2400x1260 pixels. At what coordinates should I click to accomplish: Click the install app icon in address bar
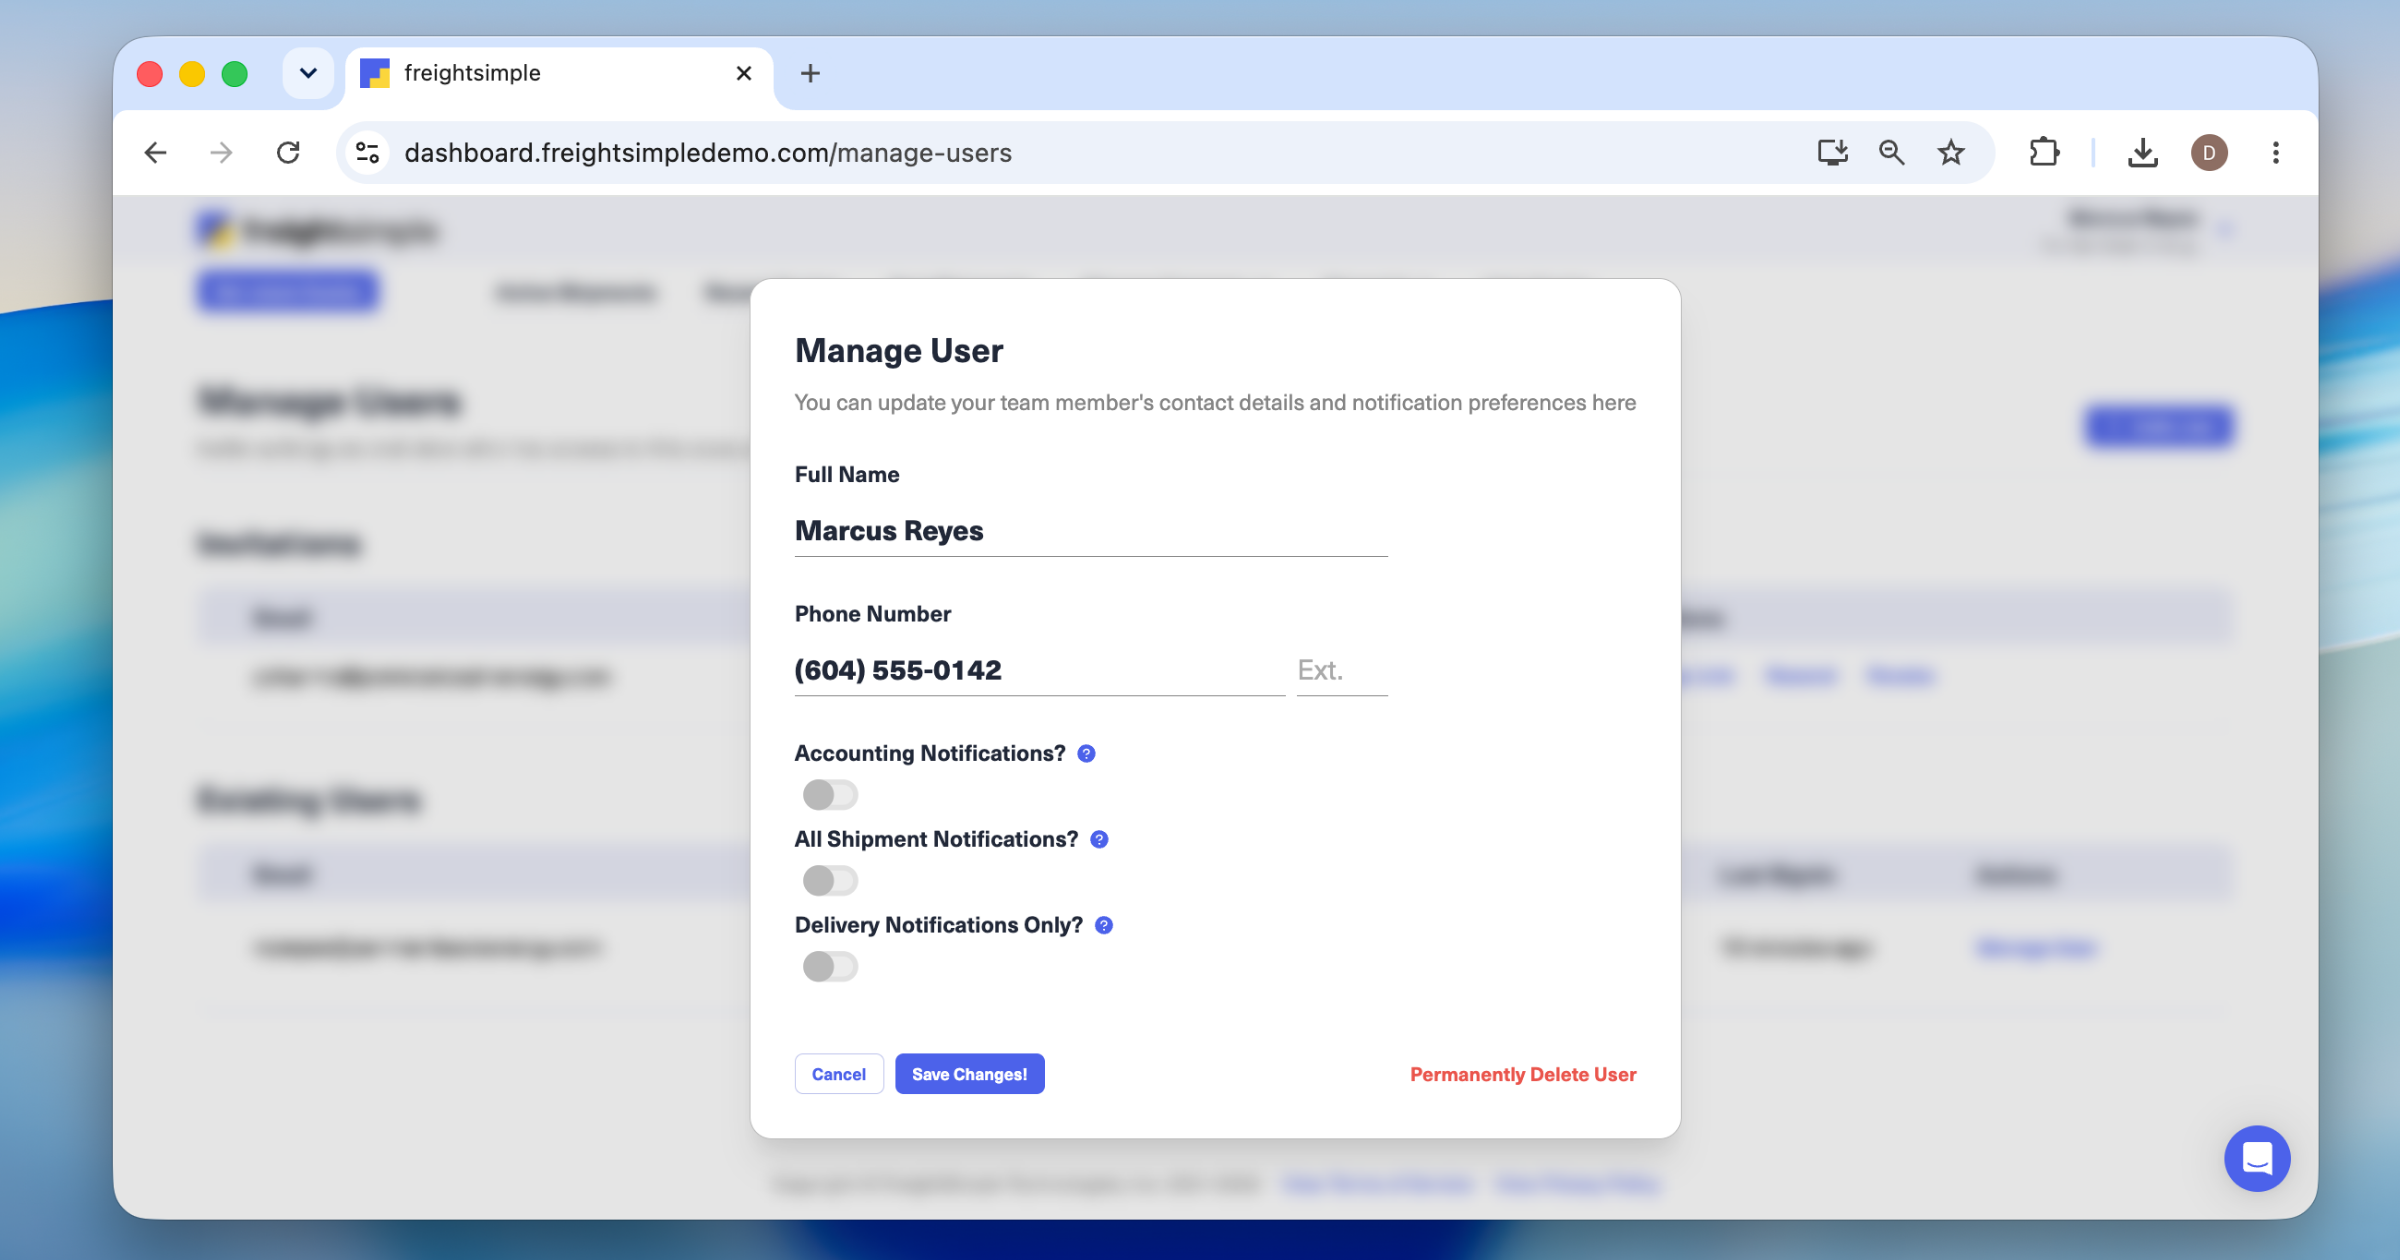coord(1832,153)
